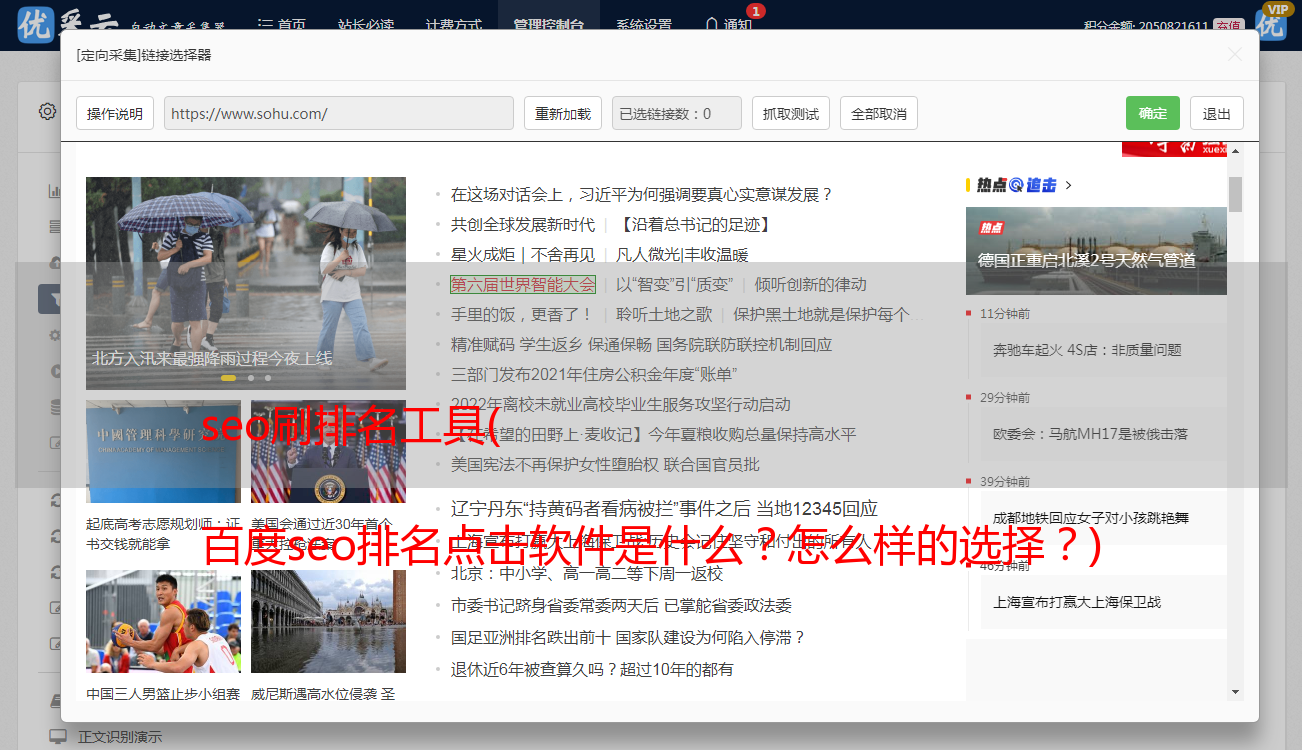Open the 系统设置 menu
Image resolution: width=1302 pixels, height=750 pixels.
[x=643, y=25]
